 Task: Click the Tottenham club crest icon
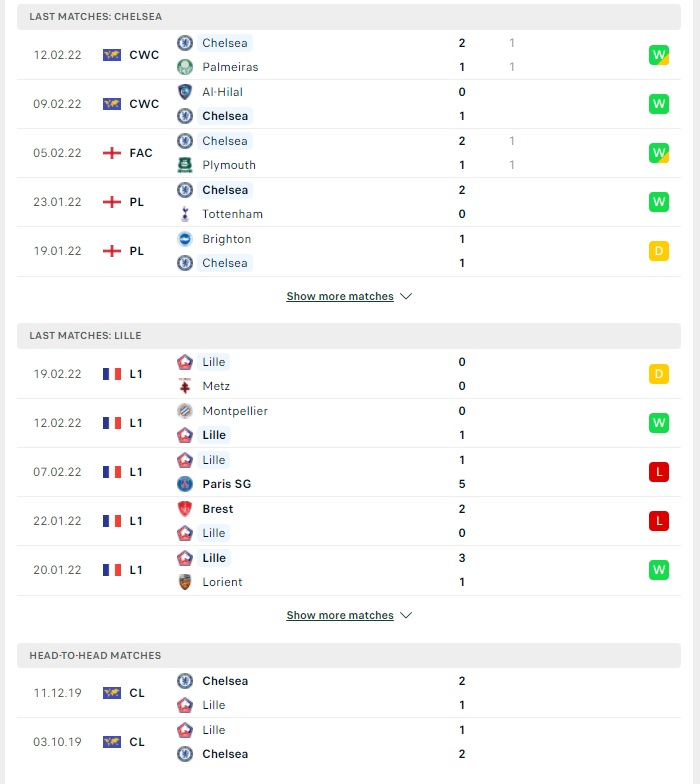coord(185,214)
